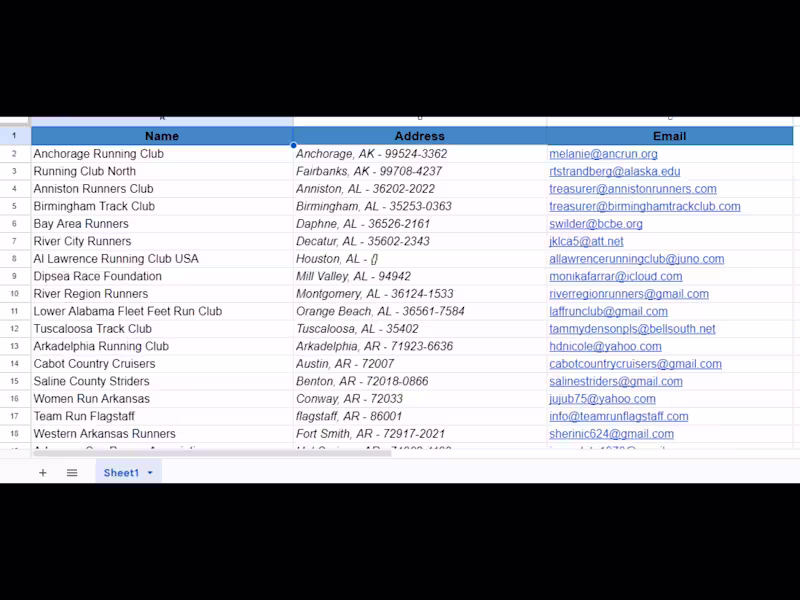Select the Western Arkansas Runners cell
This screenshot has width=800, height=600.
[162, 434]
